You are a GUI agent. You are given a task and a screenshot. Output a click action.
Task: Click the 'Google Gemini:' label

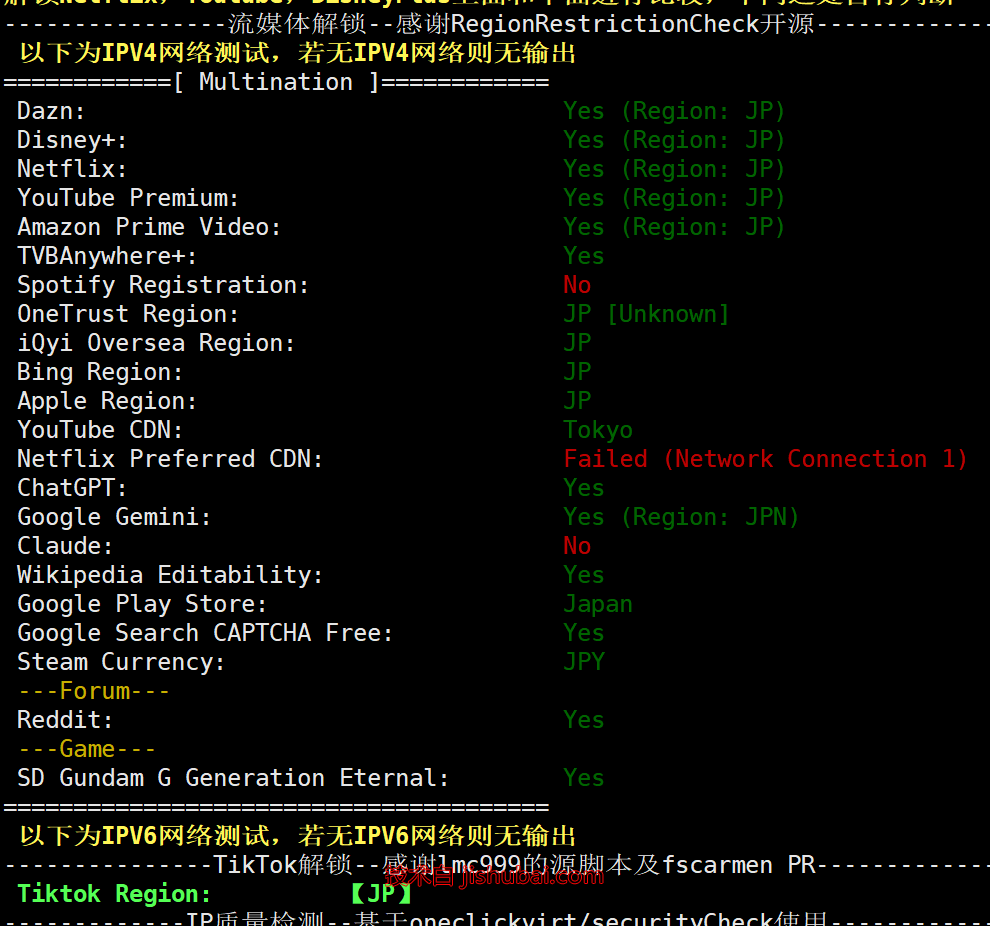114,517
